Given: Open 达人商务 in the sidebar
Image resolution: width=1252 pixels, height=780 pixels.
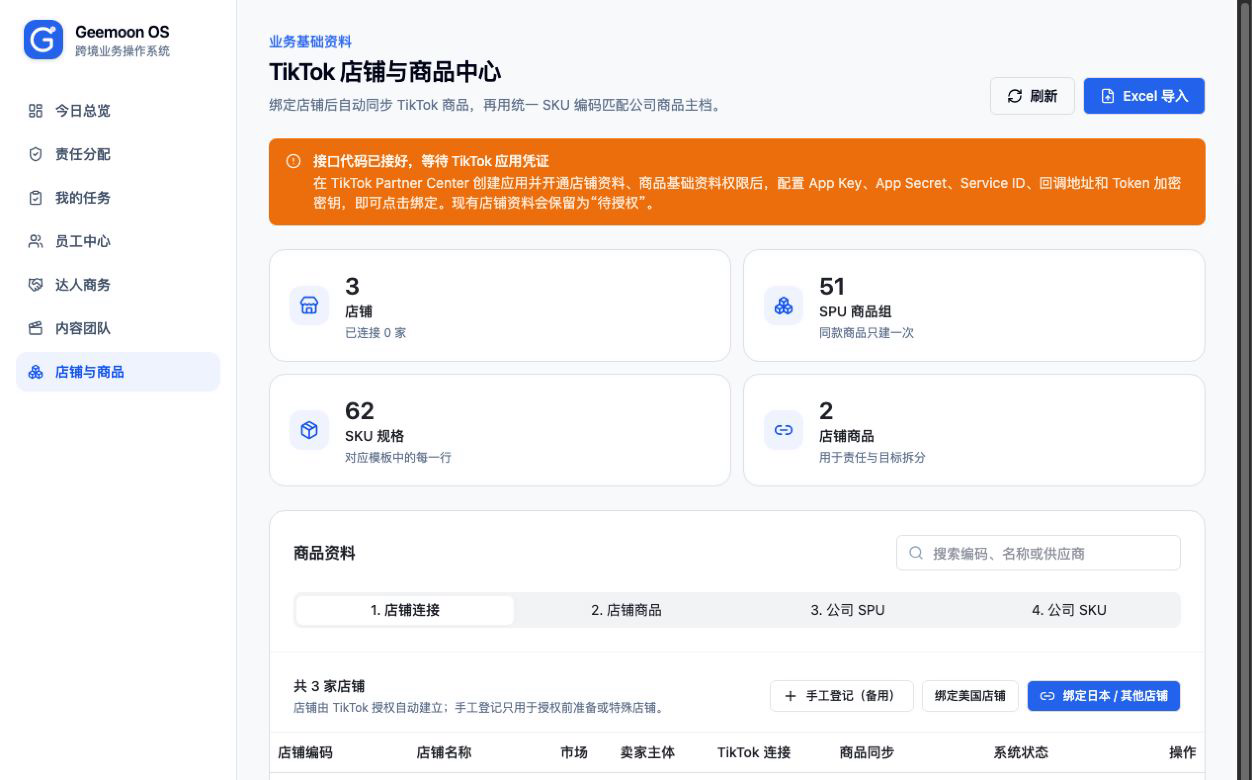Looking at the screenshot, I should coord(118,285).
